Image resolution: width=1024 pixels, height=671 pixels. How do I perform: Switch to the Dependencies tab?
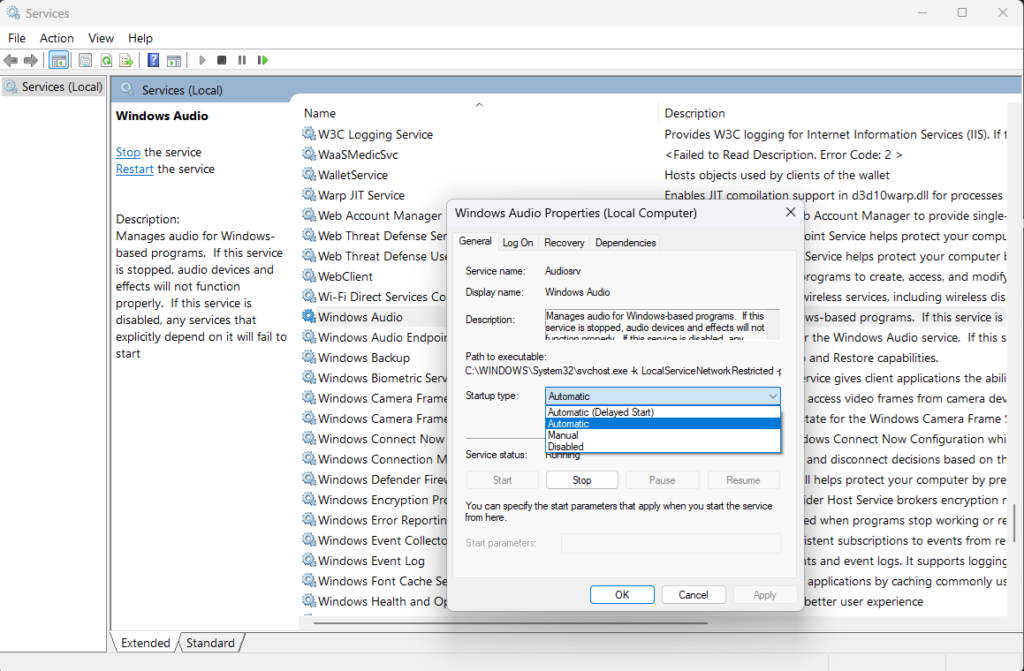(626, 242)
